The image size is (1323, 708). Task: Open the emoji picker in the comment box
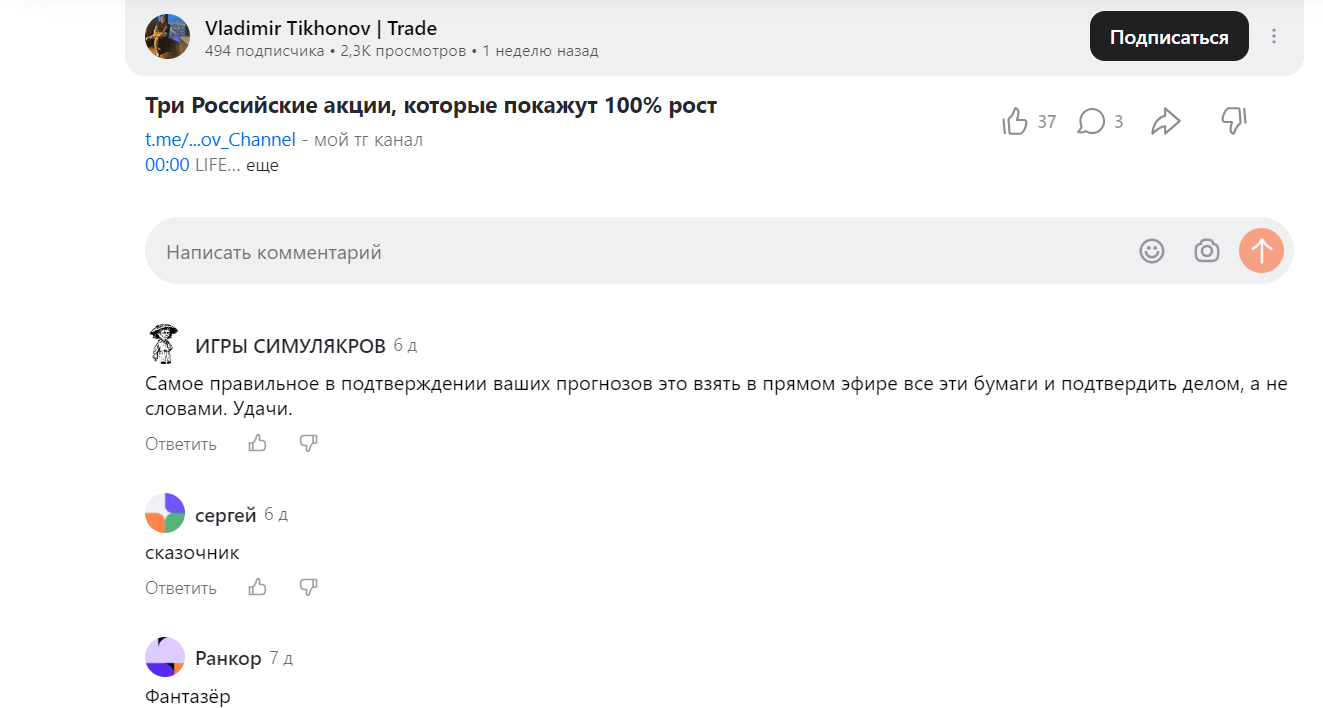(x=1151, y=251)
